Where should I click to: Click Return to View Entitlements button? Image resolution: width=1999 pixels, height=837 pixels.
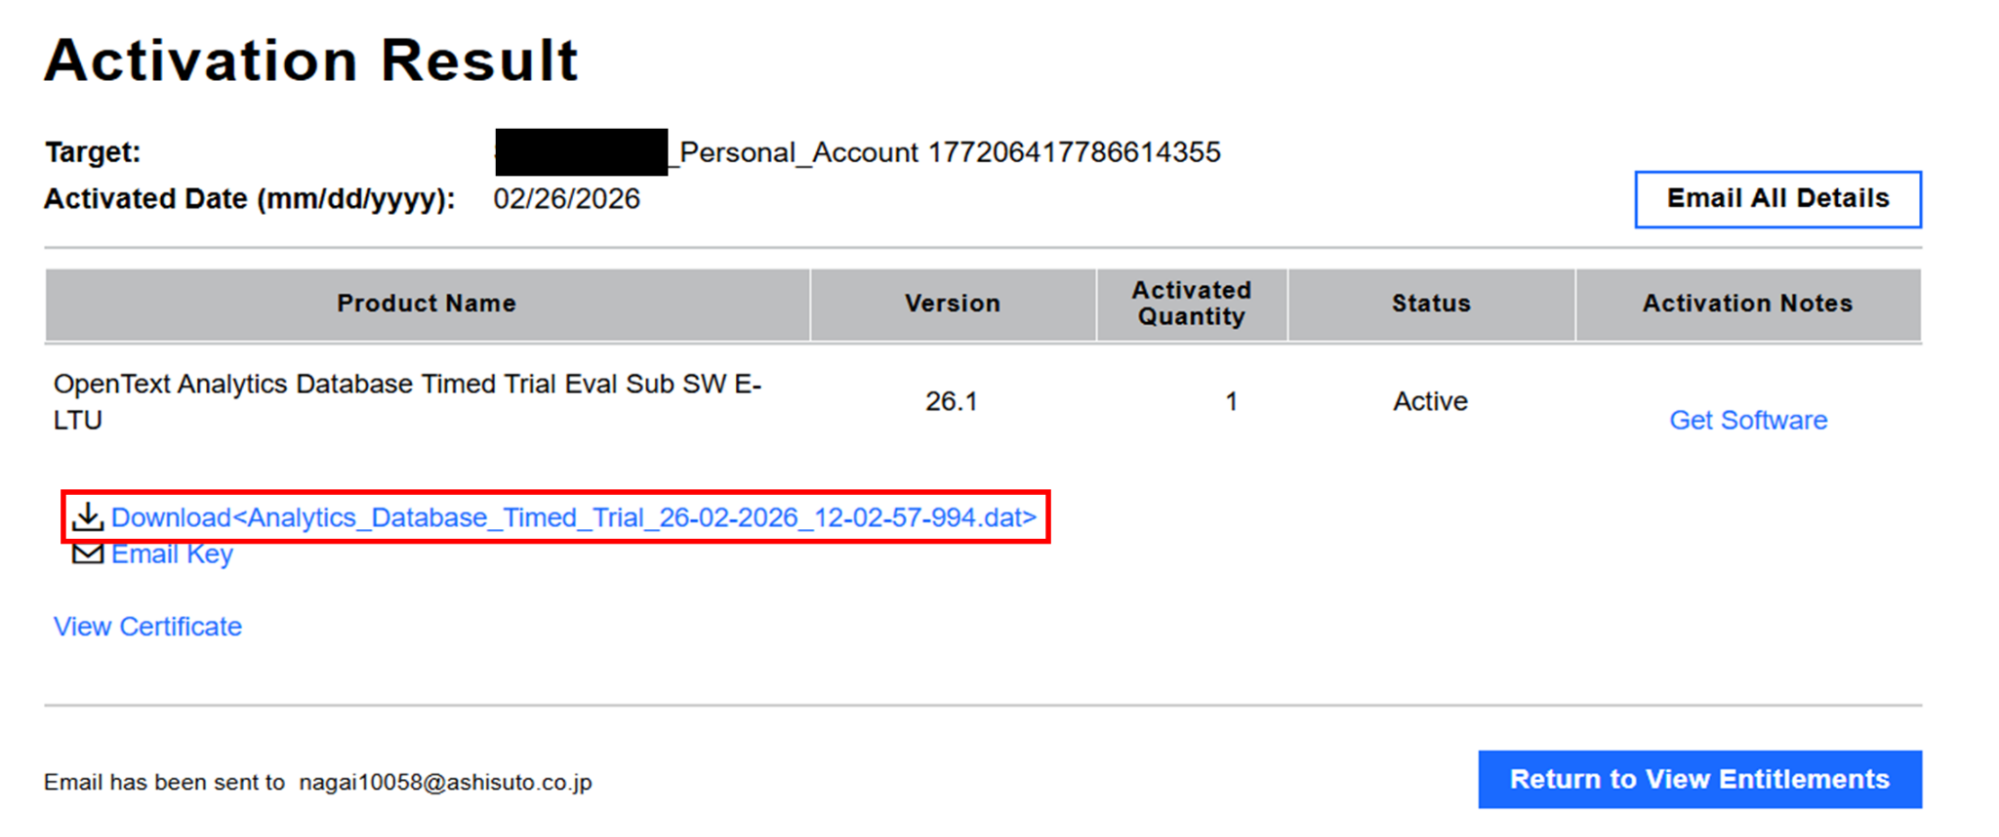point(1699,779)
